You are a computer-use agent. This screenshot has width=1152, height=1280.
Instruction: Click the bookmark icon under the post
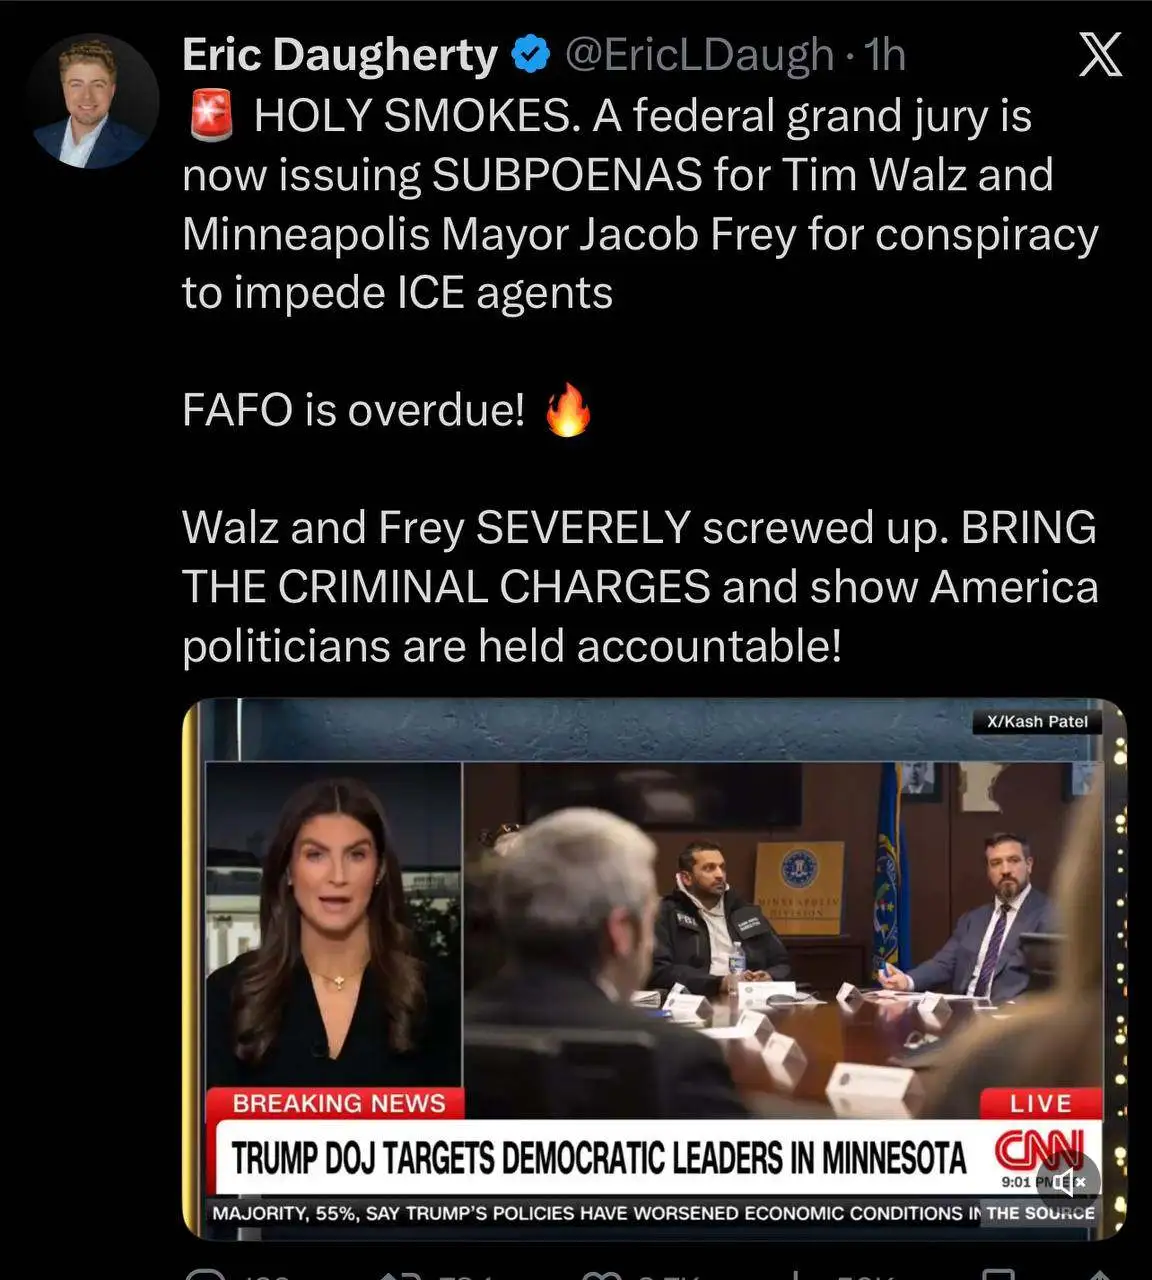coord(999,1274)
